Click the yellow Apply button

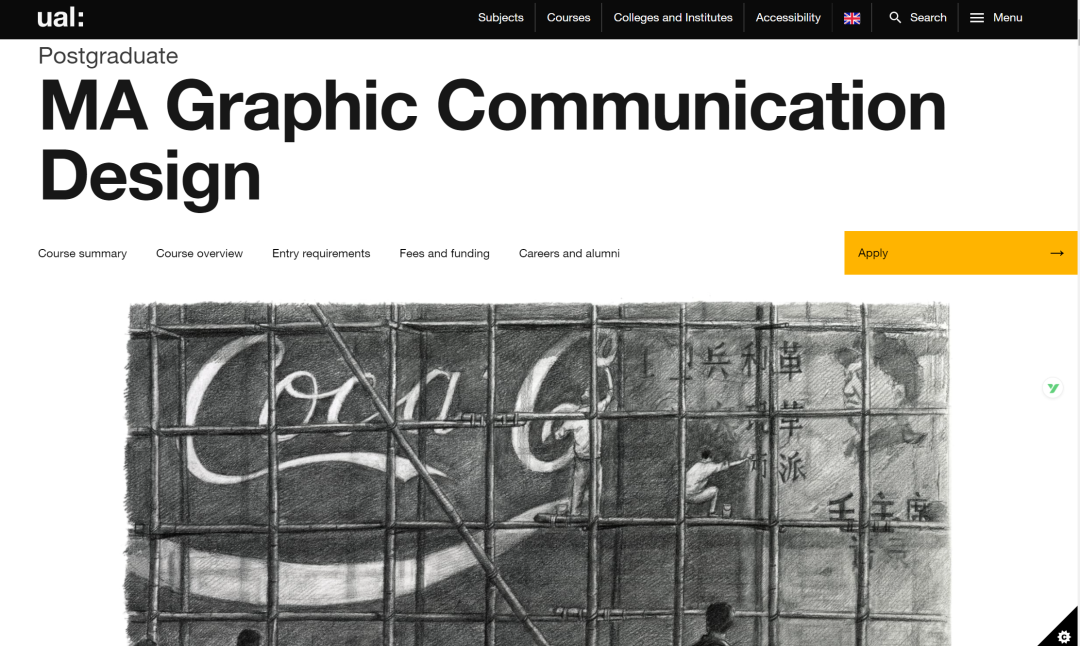pyautogui.click(x=960, y=253)
